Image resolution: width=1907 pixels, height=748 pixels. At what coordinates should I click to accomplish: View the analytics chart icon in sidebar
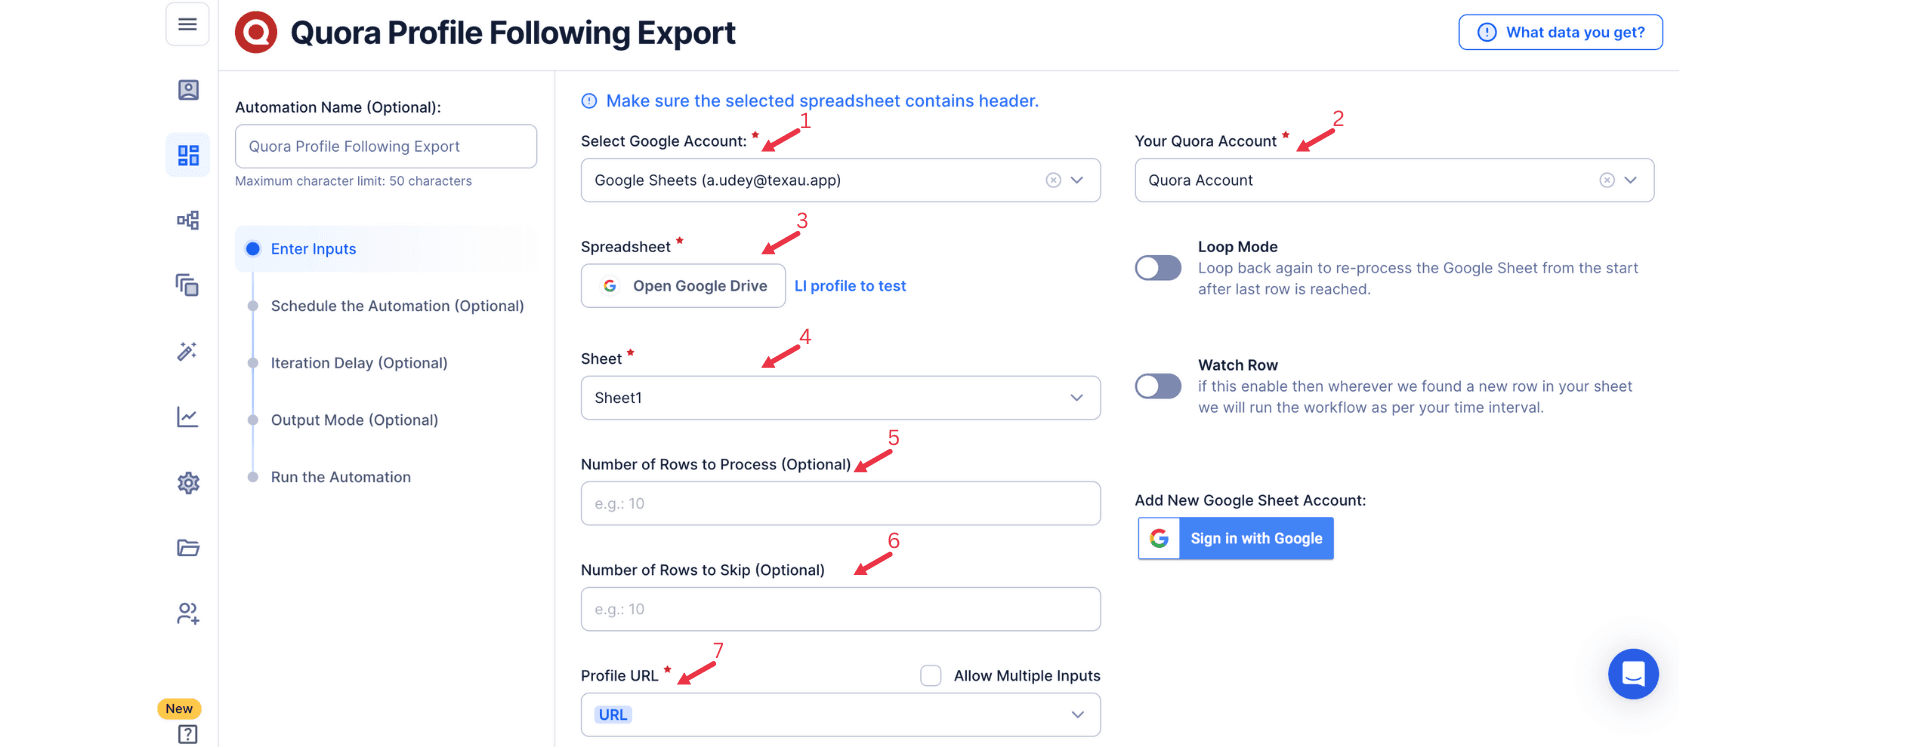point(187,417)
